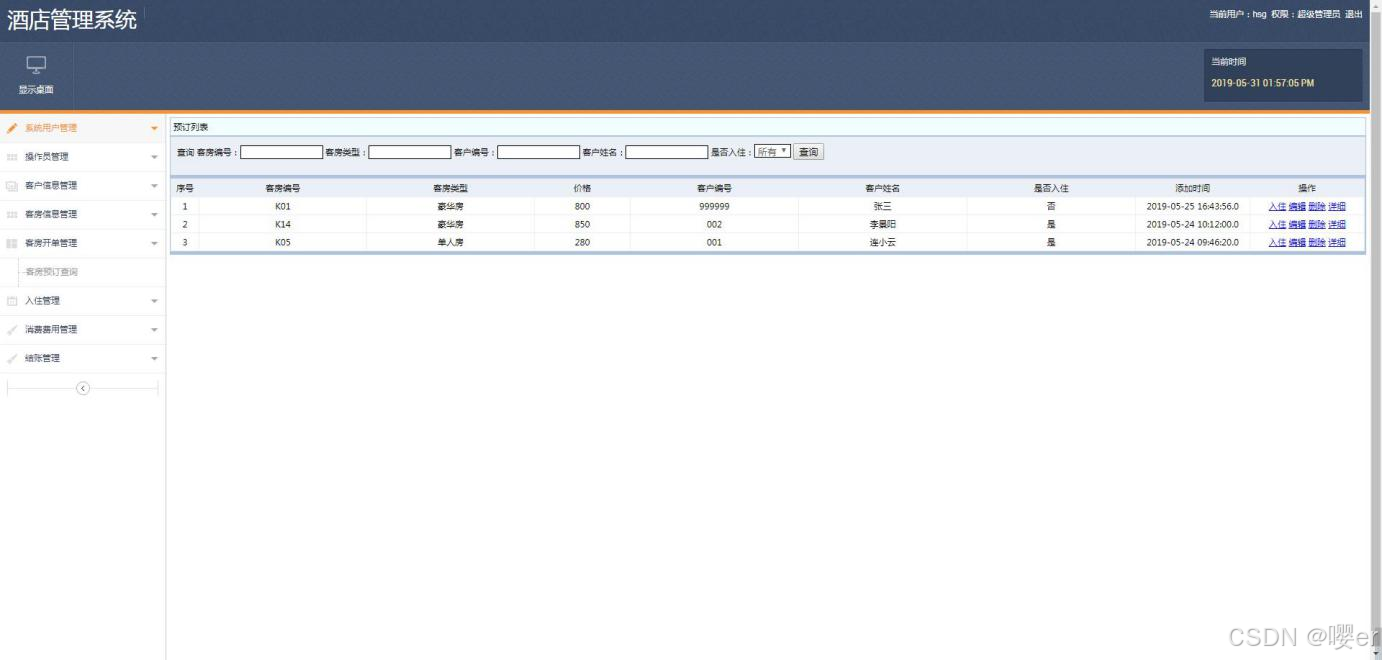Open 消费费用管理 menu section
The width and height of the screenshot is (1382, 660).
(x=83, y=329)
